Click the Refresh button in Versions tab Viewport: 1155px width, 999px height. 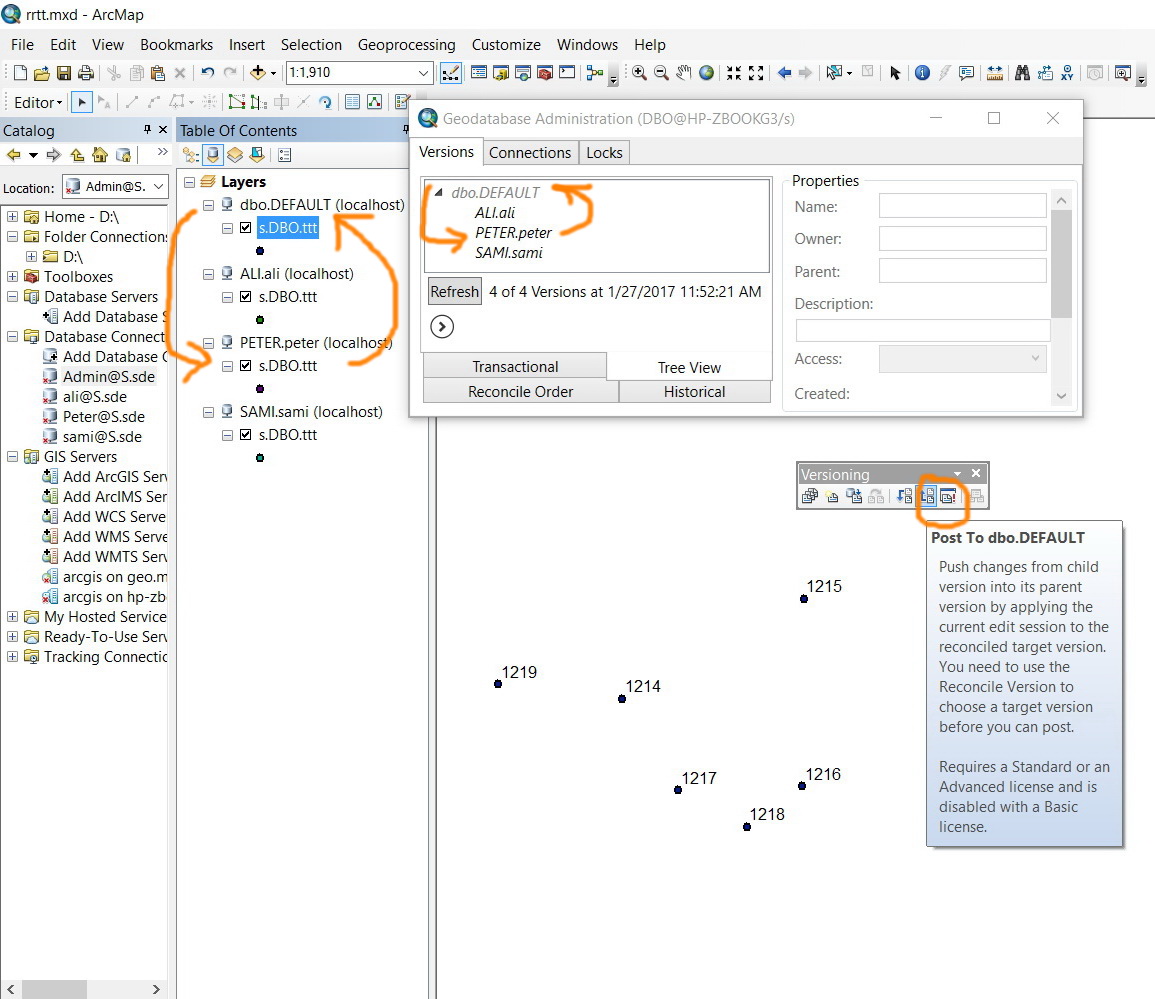(x=454, y=292)
